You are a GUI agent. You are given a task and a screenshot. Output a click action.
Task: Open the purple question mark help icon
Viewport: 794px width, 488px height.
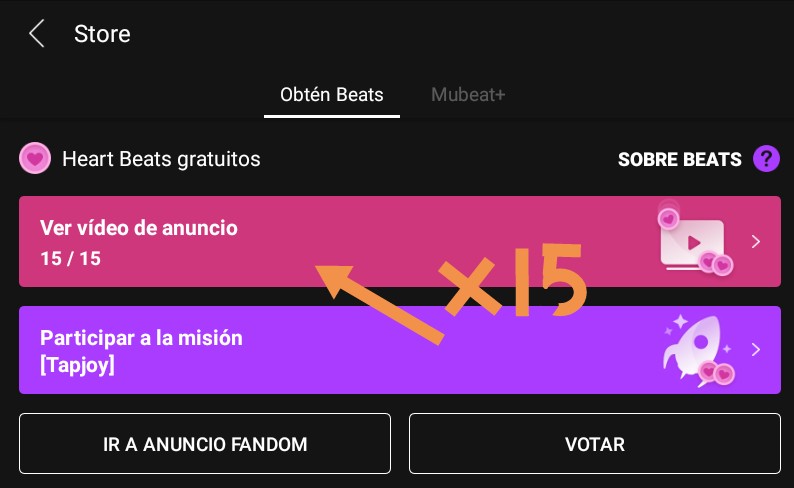[766, 159]
